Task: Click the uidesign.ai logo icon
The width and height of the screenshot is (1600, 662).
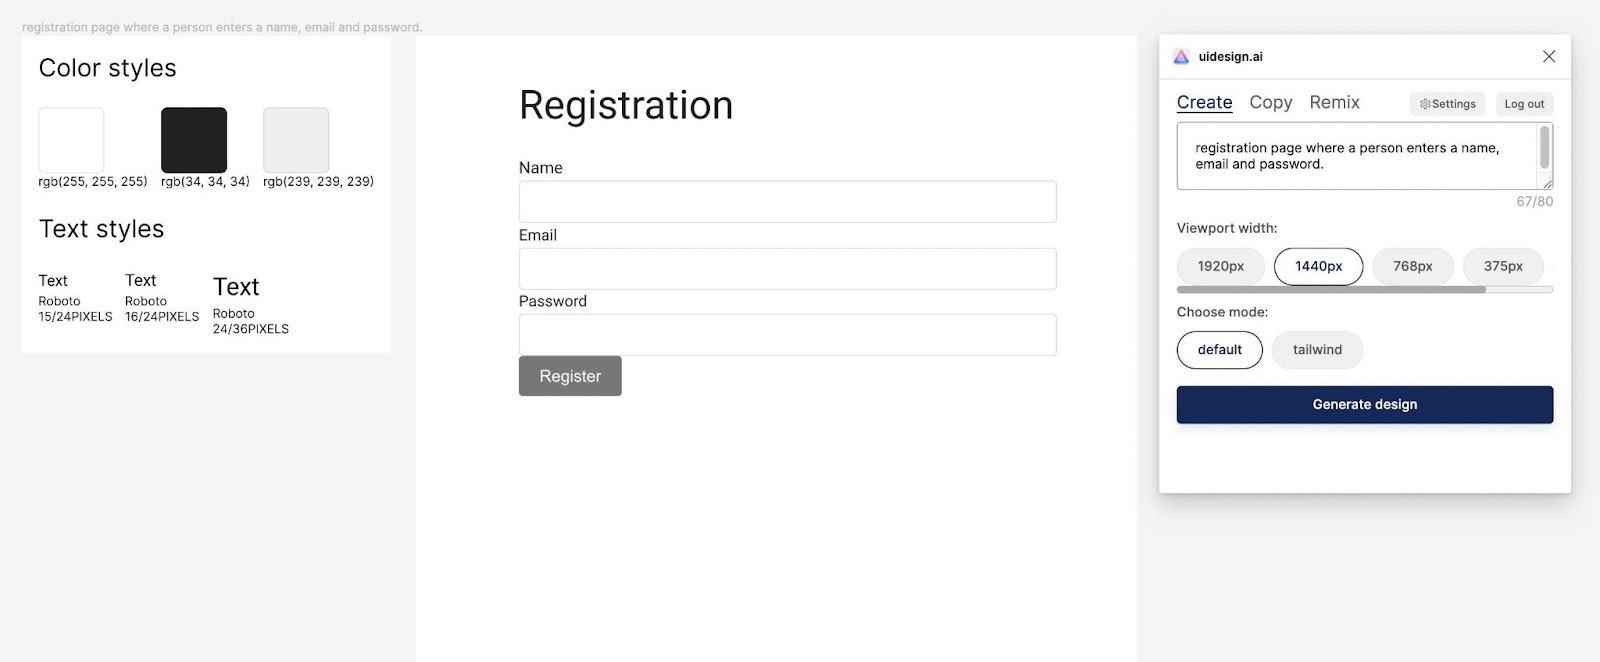Action: [1181, 57]
